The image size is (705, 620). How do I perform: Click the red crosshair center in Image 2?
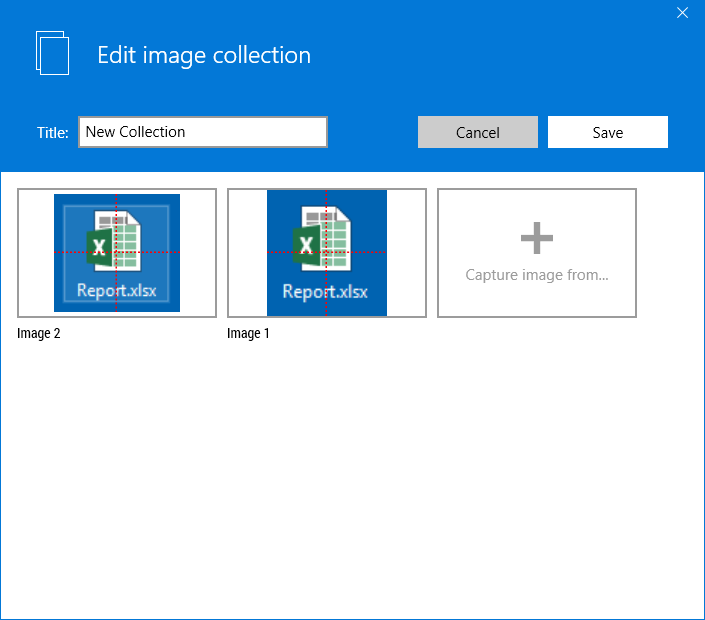116,253
